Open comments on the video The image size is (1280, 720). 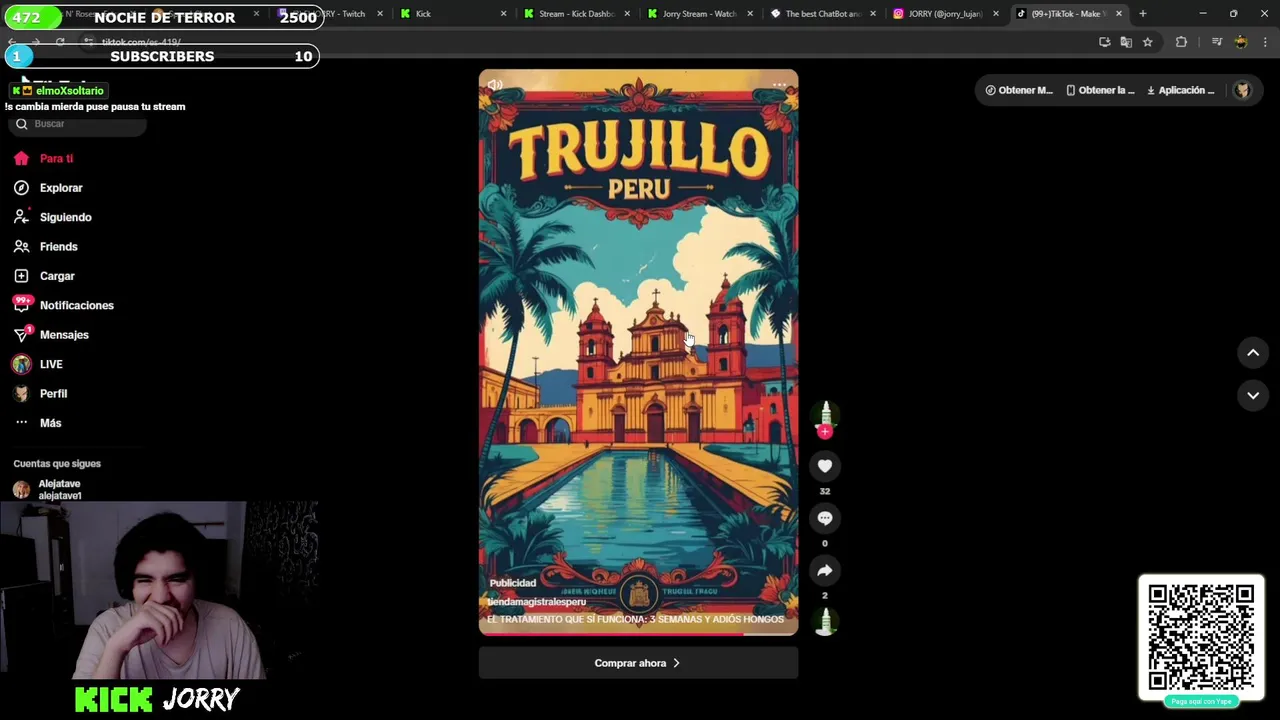click(825, 518)
